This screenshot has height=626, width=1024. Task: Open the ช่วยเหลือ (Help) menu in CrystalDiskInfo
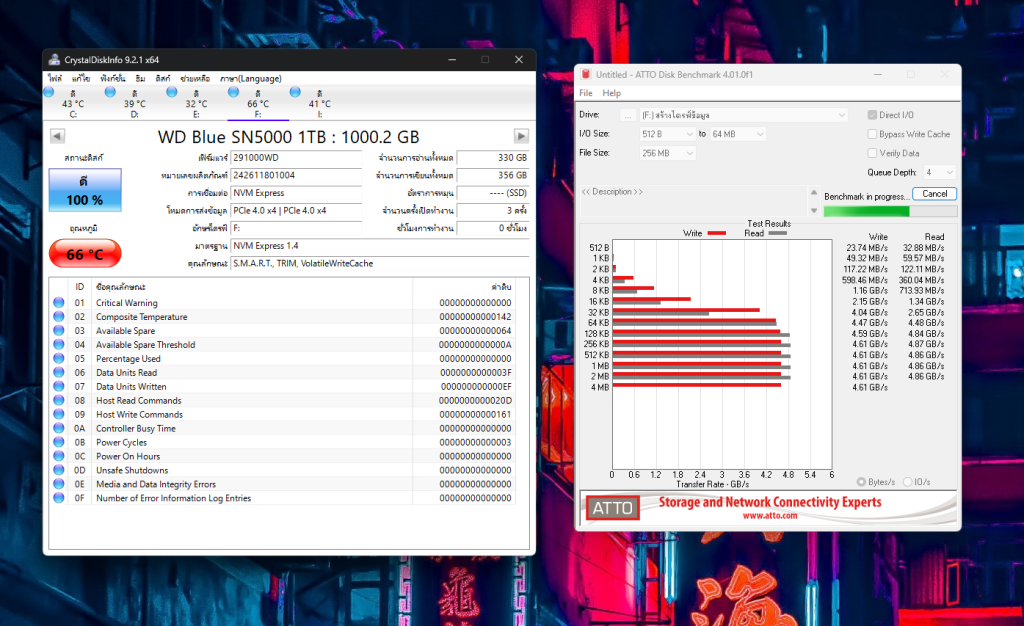pyautogui.click(x=195, y=78)
